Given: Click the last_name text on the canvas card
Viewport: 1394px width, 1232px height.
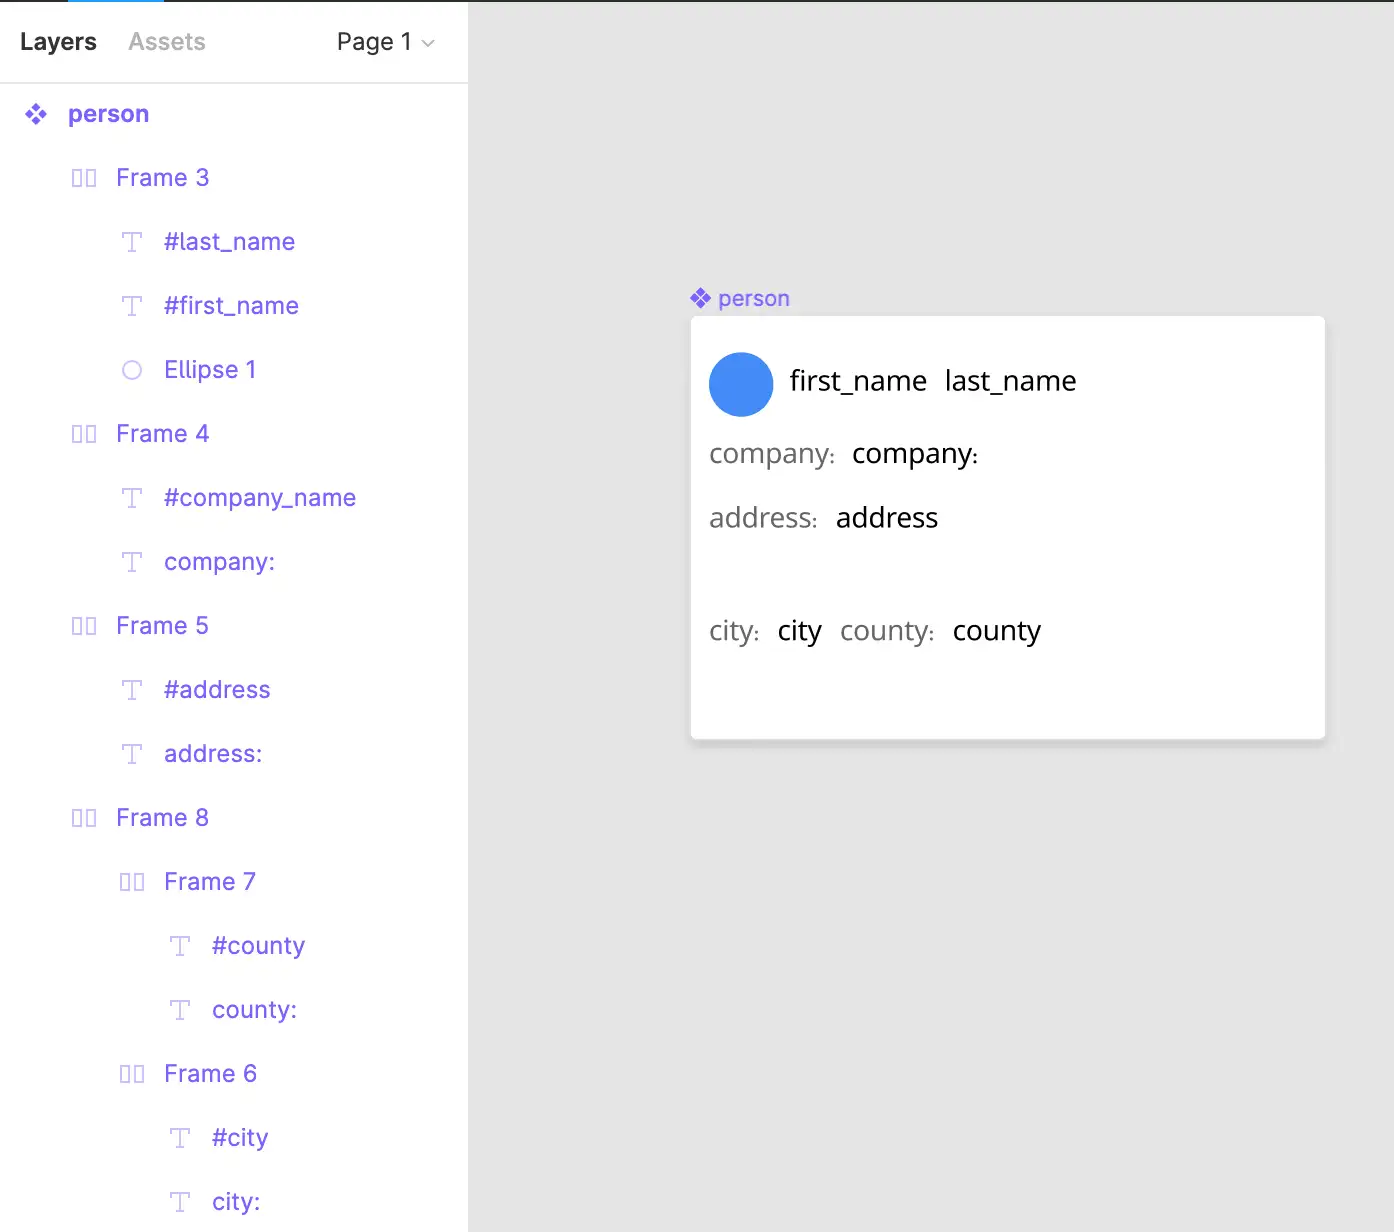Looking at the screenshot, I should pos(1010,381).
